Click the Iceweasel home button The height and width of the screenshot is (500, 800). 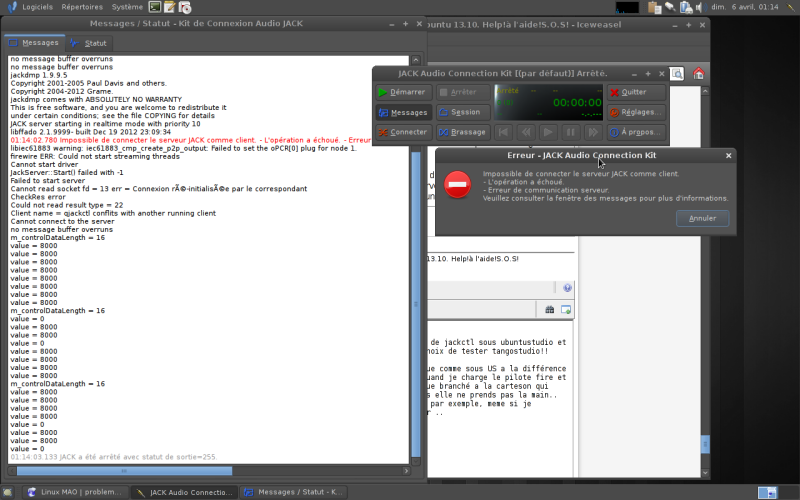point(698,73)
